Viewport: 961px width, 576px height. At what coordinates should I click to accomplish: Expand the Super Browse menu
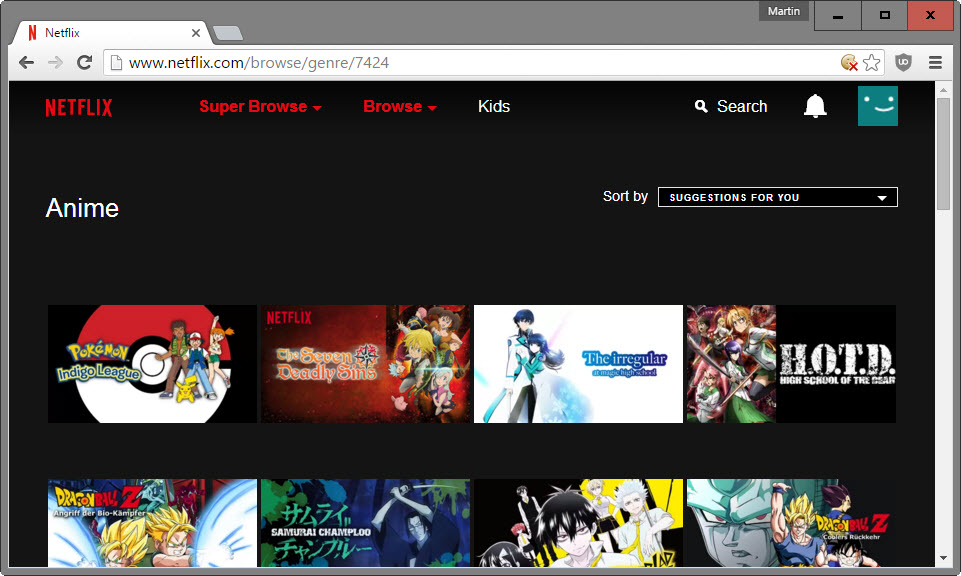[260, 107]
